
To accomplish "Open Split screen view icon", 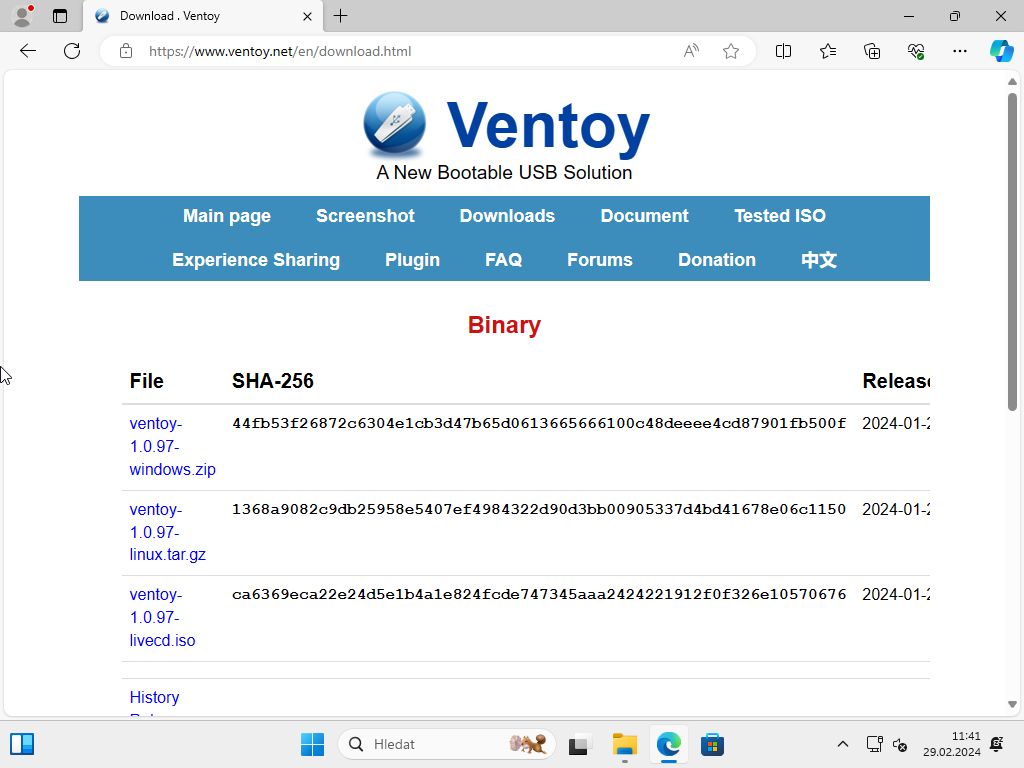I will pos(784,51).
